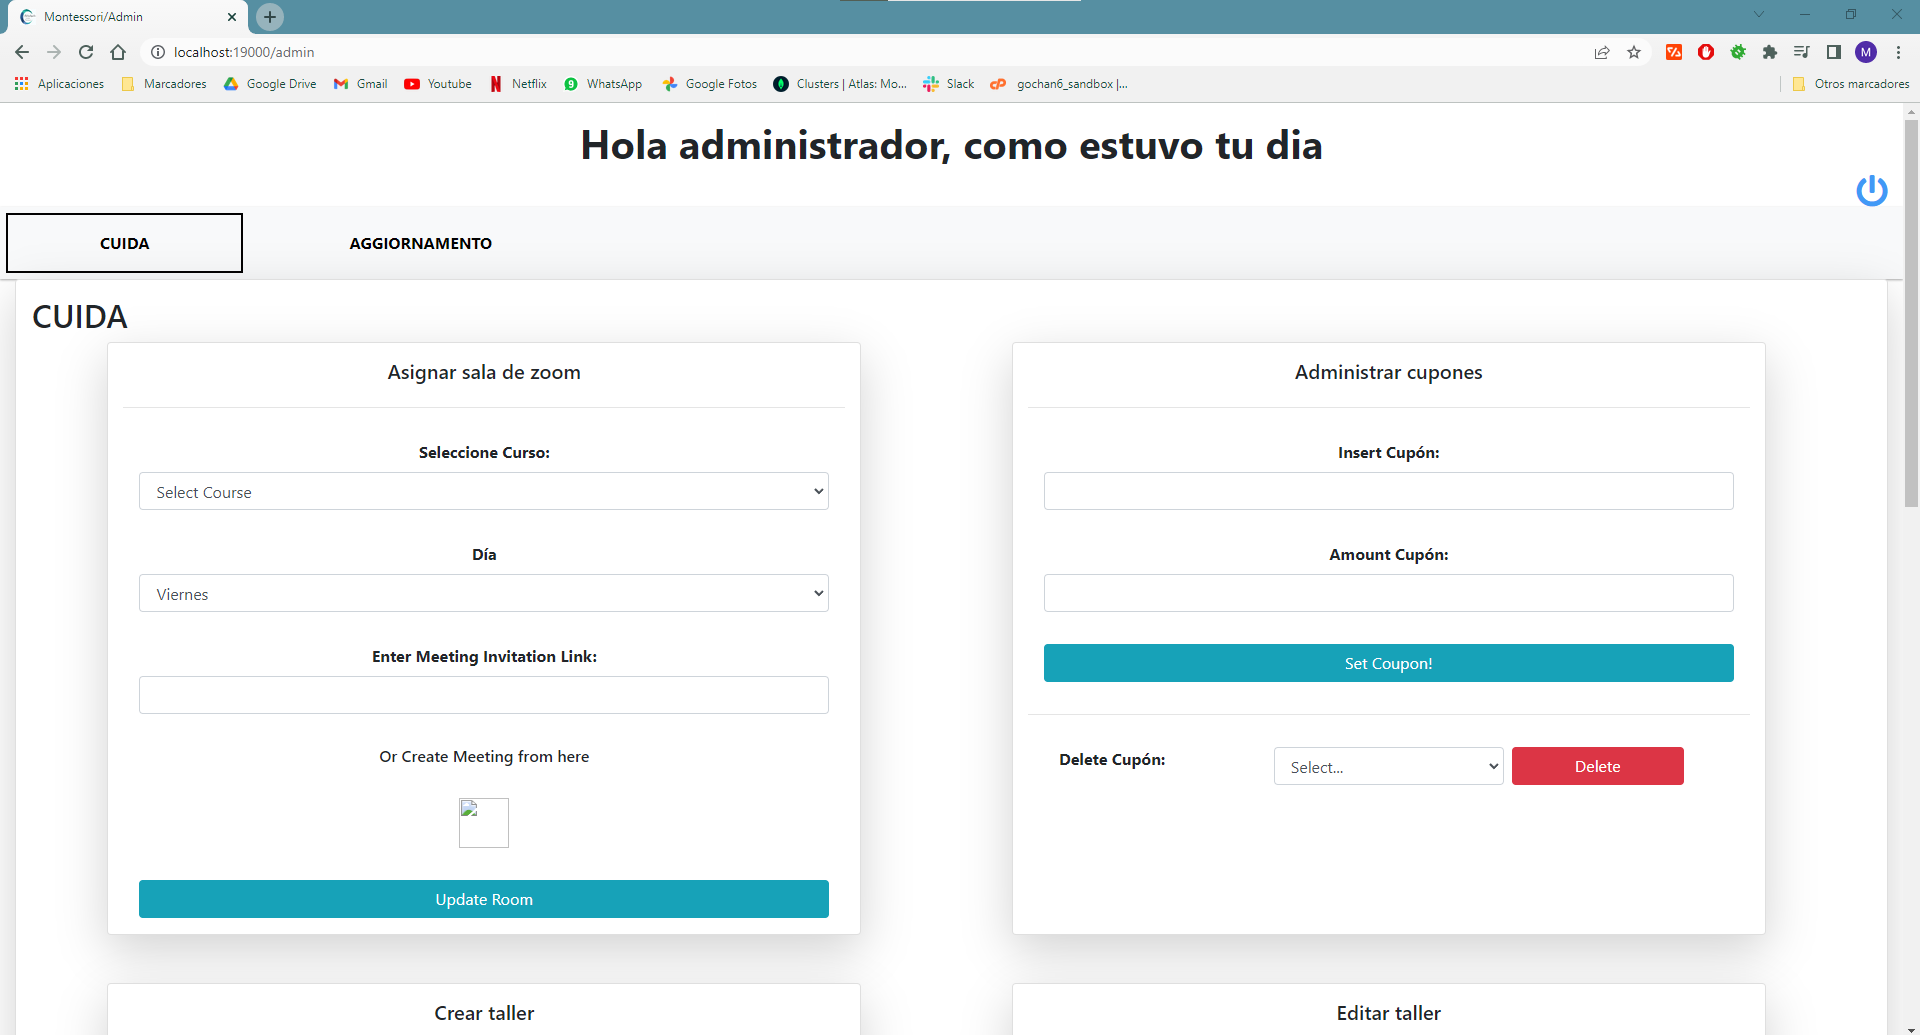Focus the Meeting Invitation Link field
Image resolution: width=1920 pixels, height=1035 pixels.
pyautogui.click(x=484, y=695)
